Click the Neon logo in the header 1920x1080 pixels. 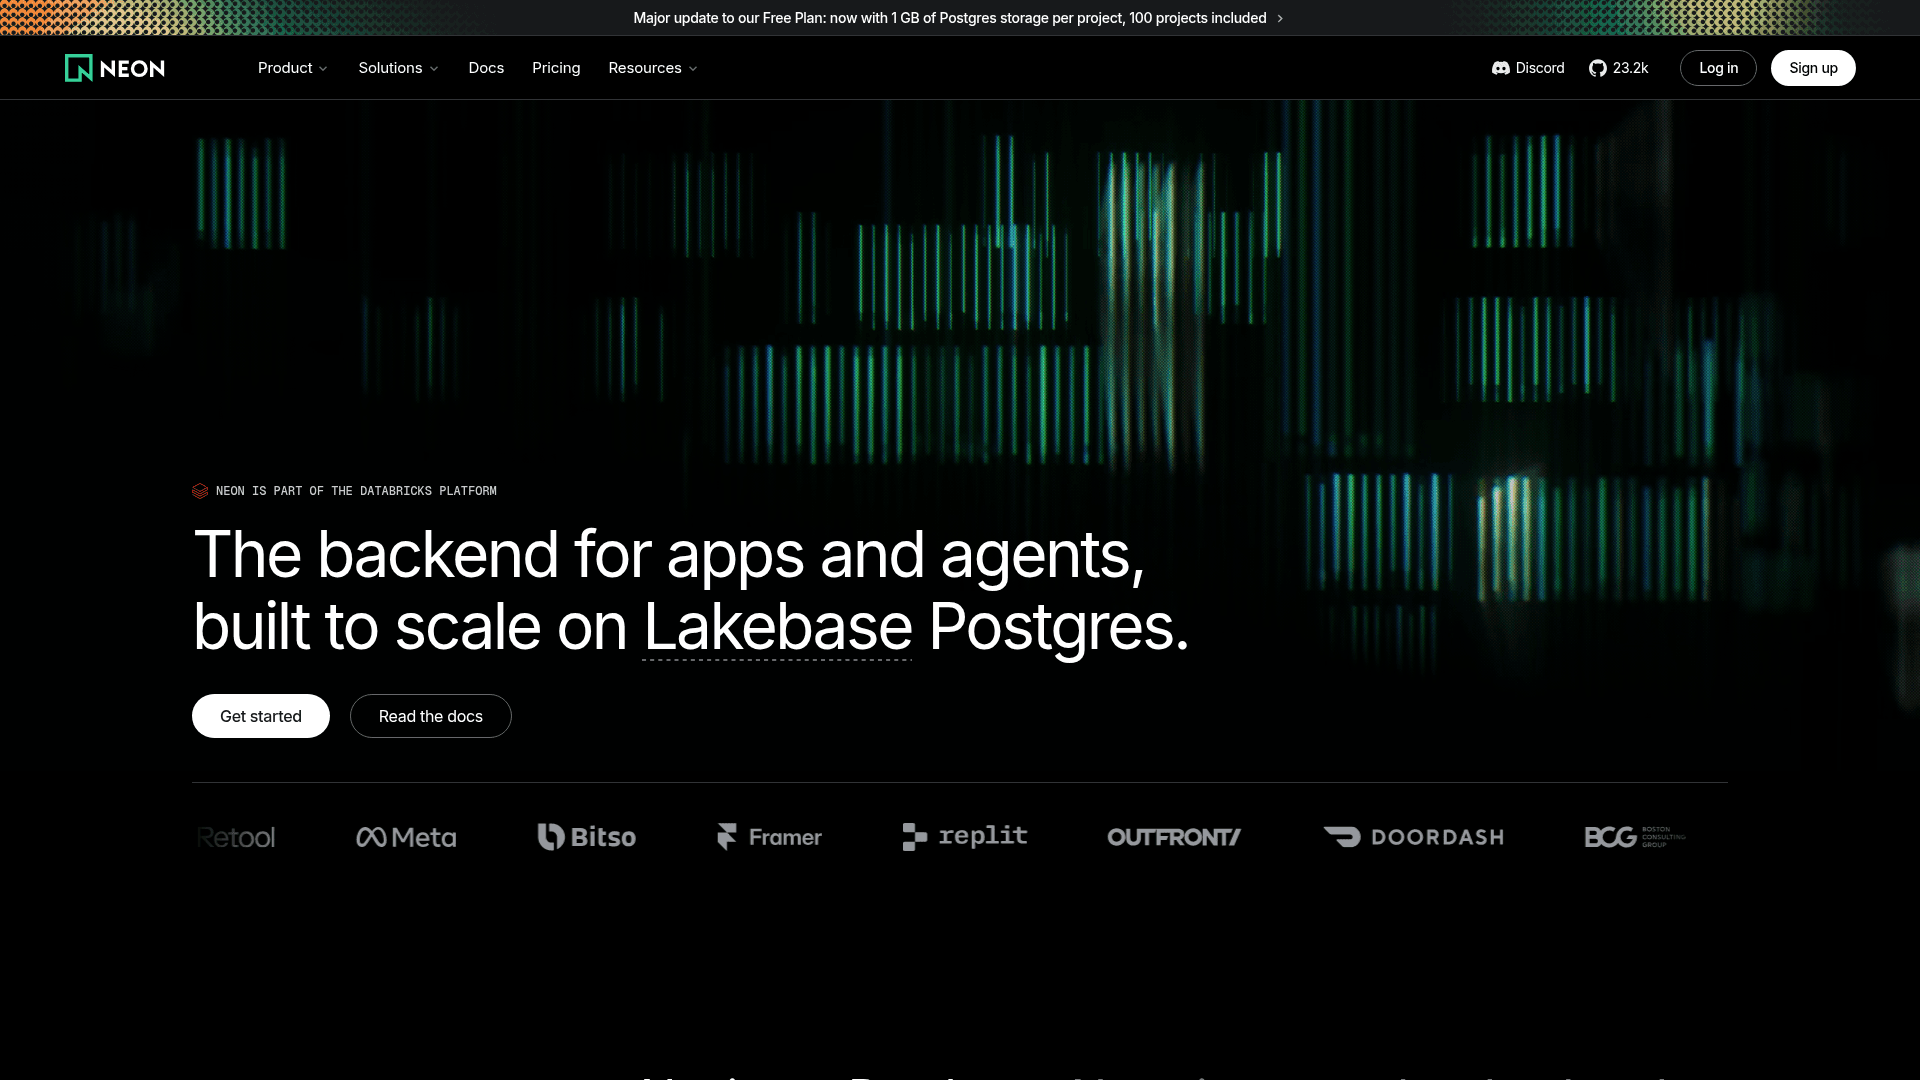[115, 68]
